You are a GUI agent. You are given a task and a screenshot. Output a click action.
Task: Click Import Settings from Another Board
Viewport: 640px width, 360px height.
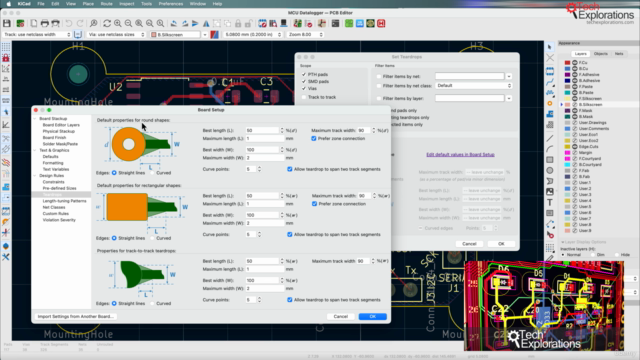(x=76, y=316)
